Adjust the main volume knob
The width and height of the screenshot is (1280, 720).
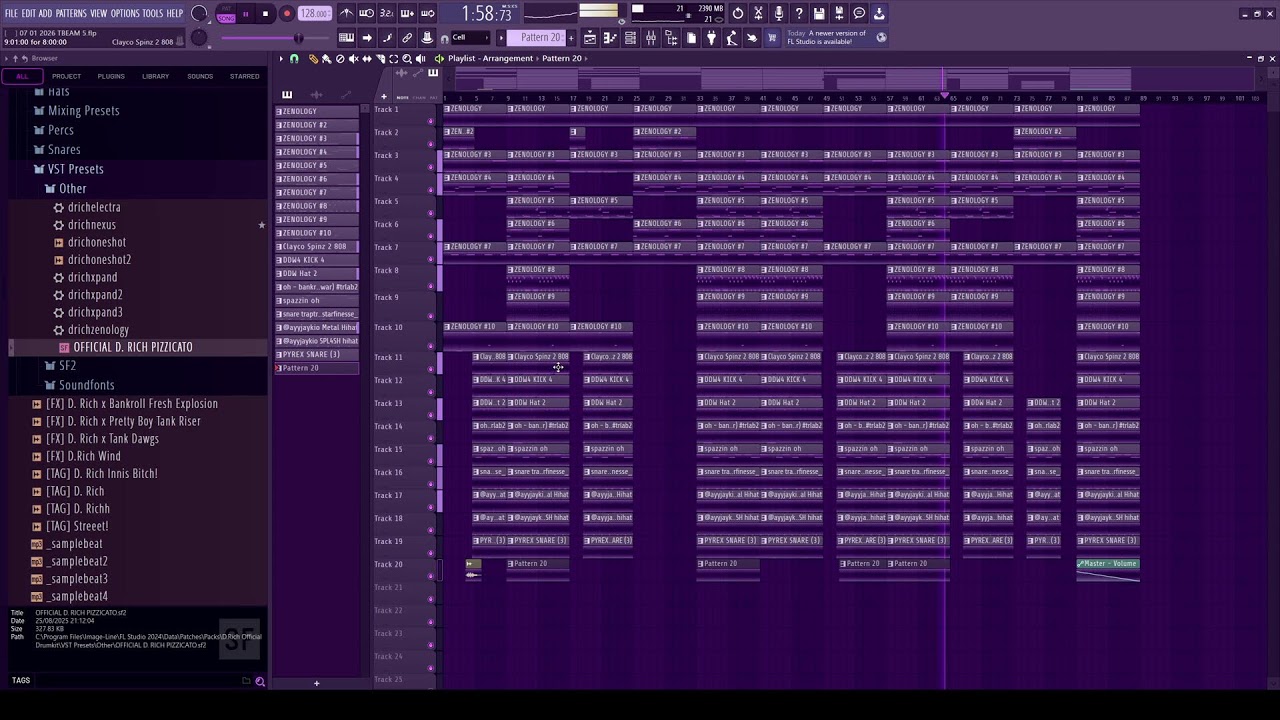coord(199,14)
